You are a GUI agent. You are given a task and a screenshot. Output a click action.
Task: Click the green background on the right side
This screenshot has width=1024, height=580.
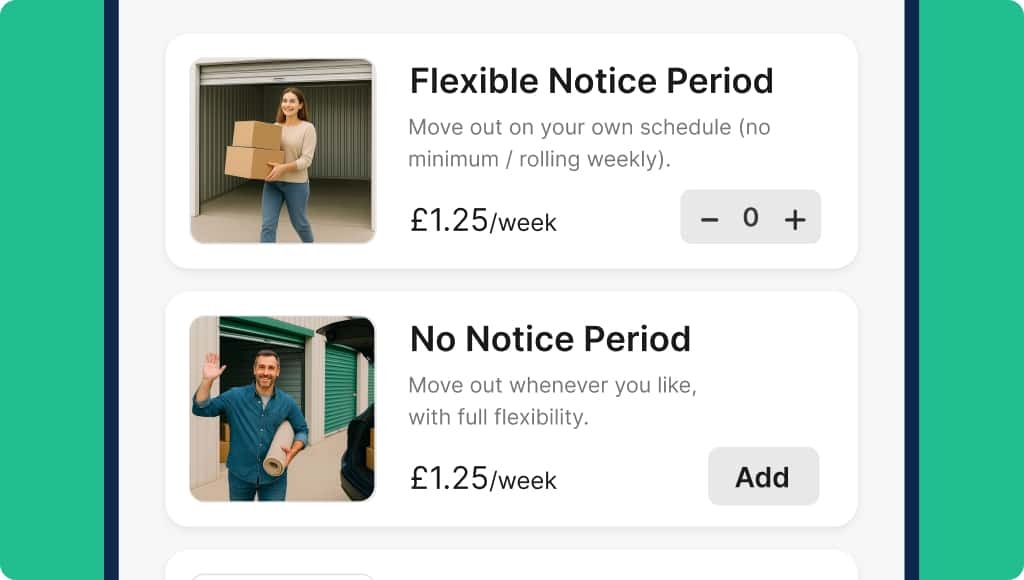971,290
